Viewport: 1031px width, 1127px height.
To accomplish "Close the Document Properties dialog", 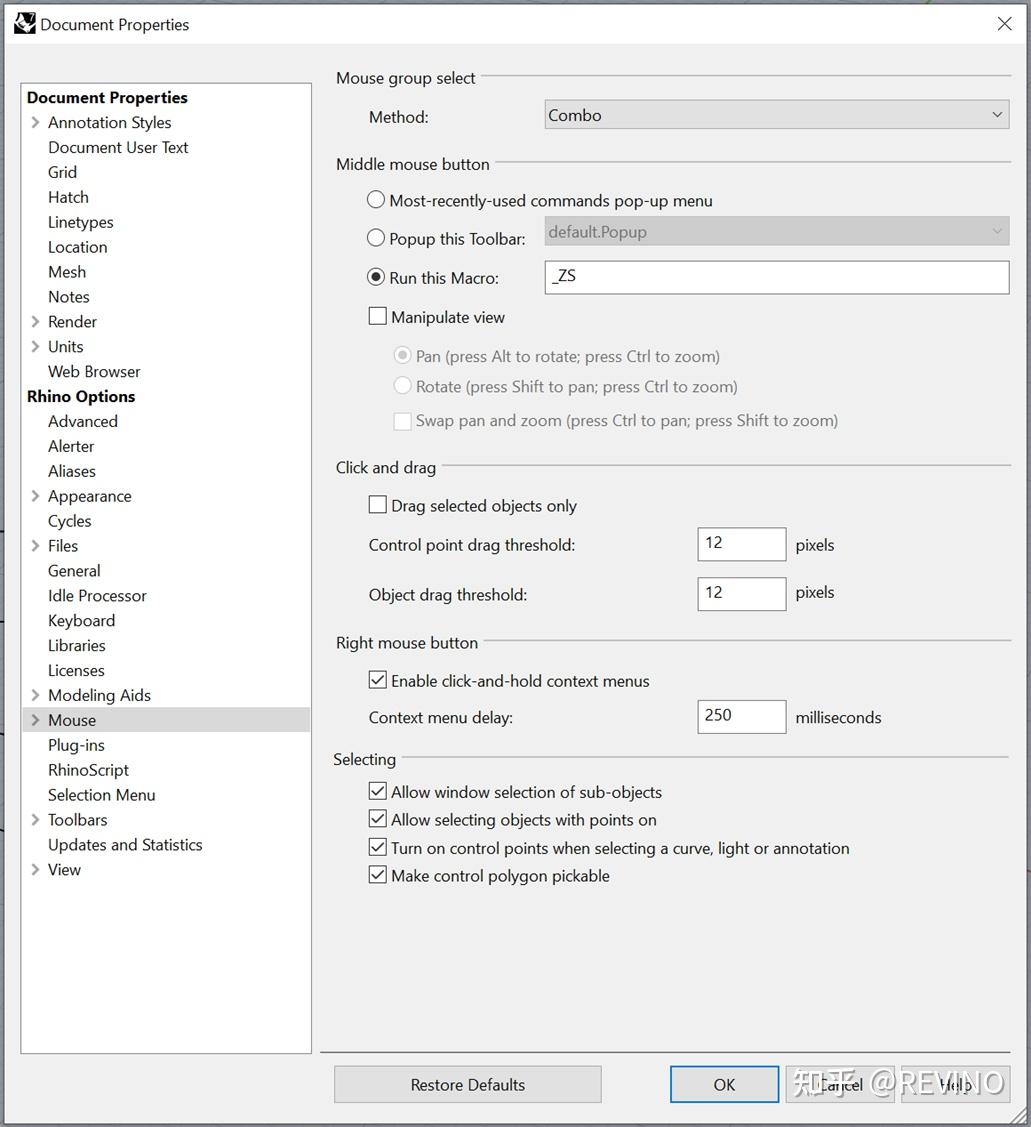I will pos(1004,24).
